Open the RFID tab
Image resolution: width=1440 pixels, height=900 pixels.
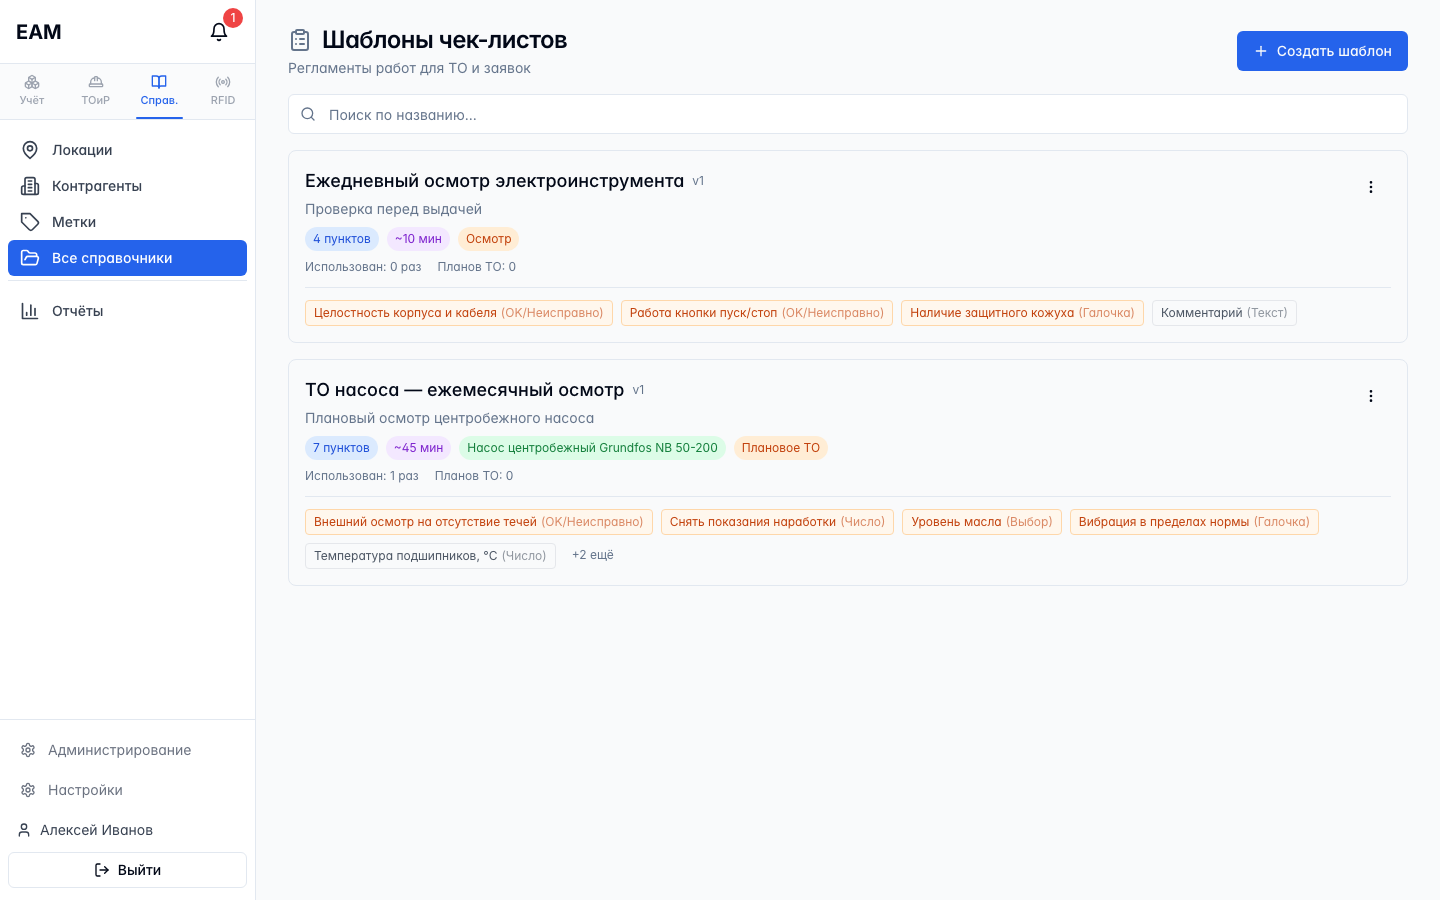click(223, 90)
